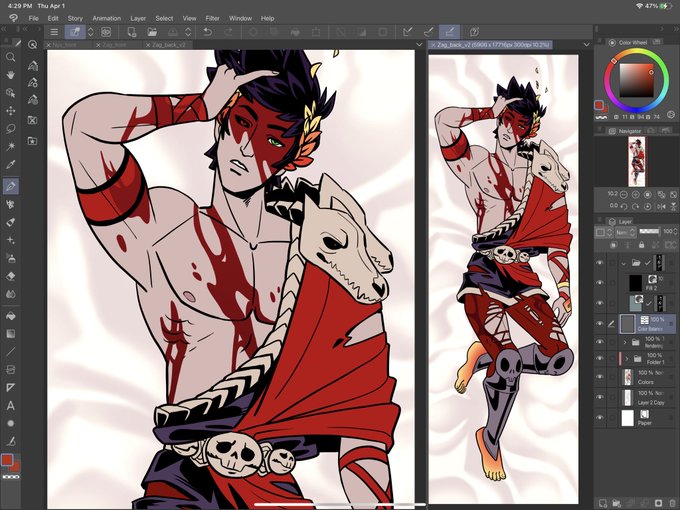Open the Story menu
The height and width of the screenshot is (510, 680).
75,18
